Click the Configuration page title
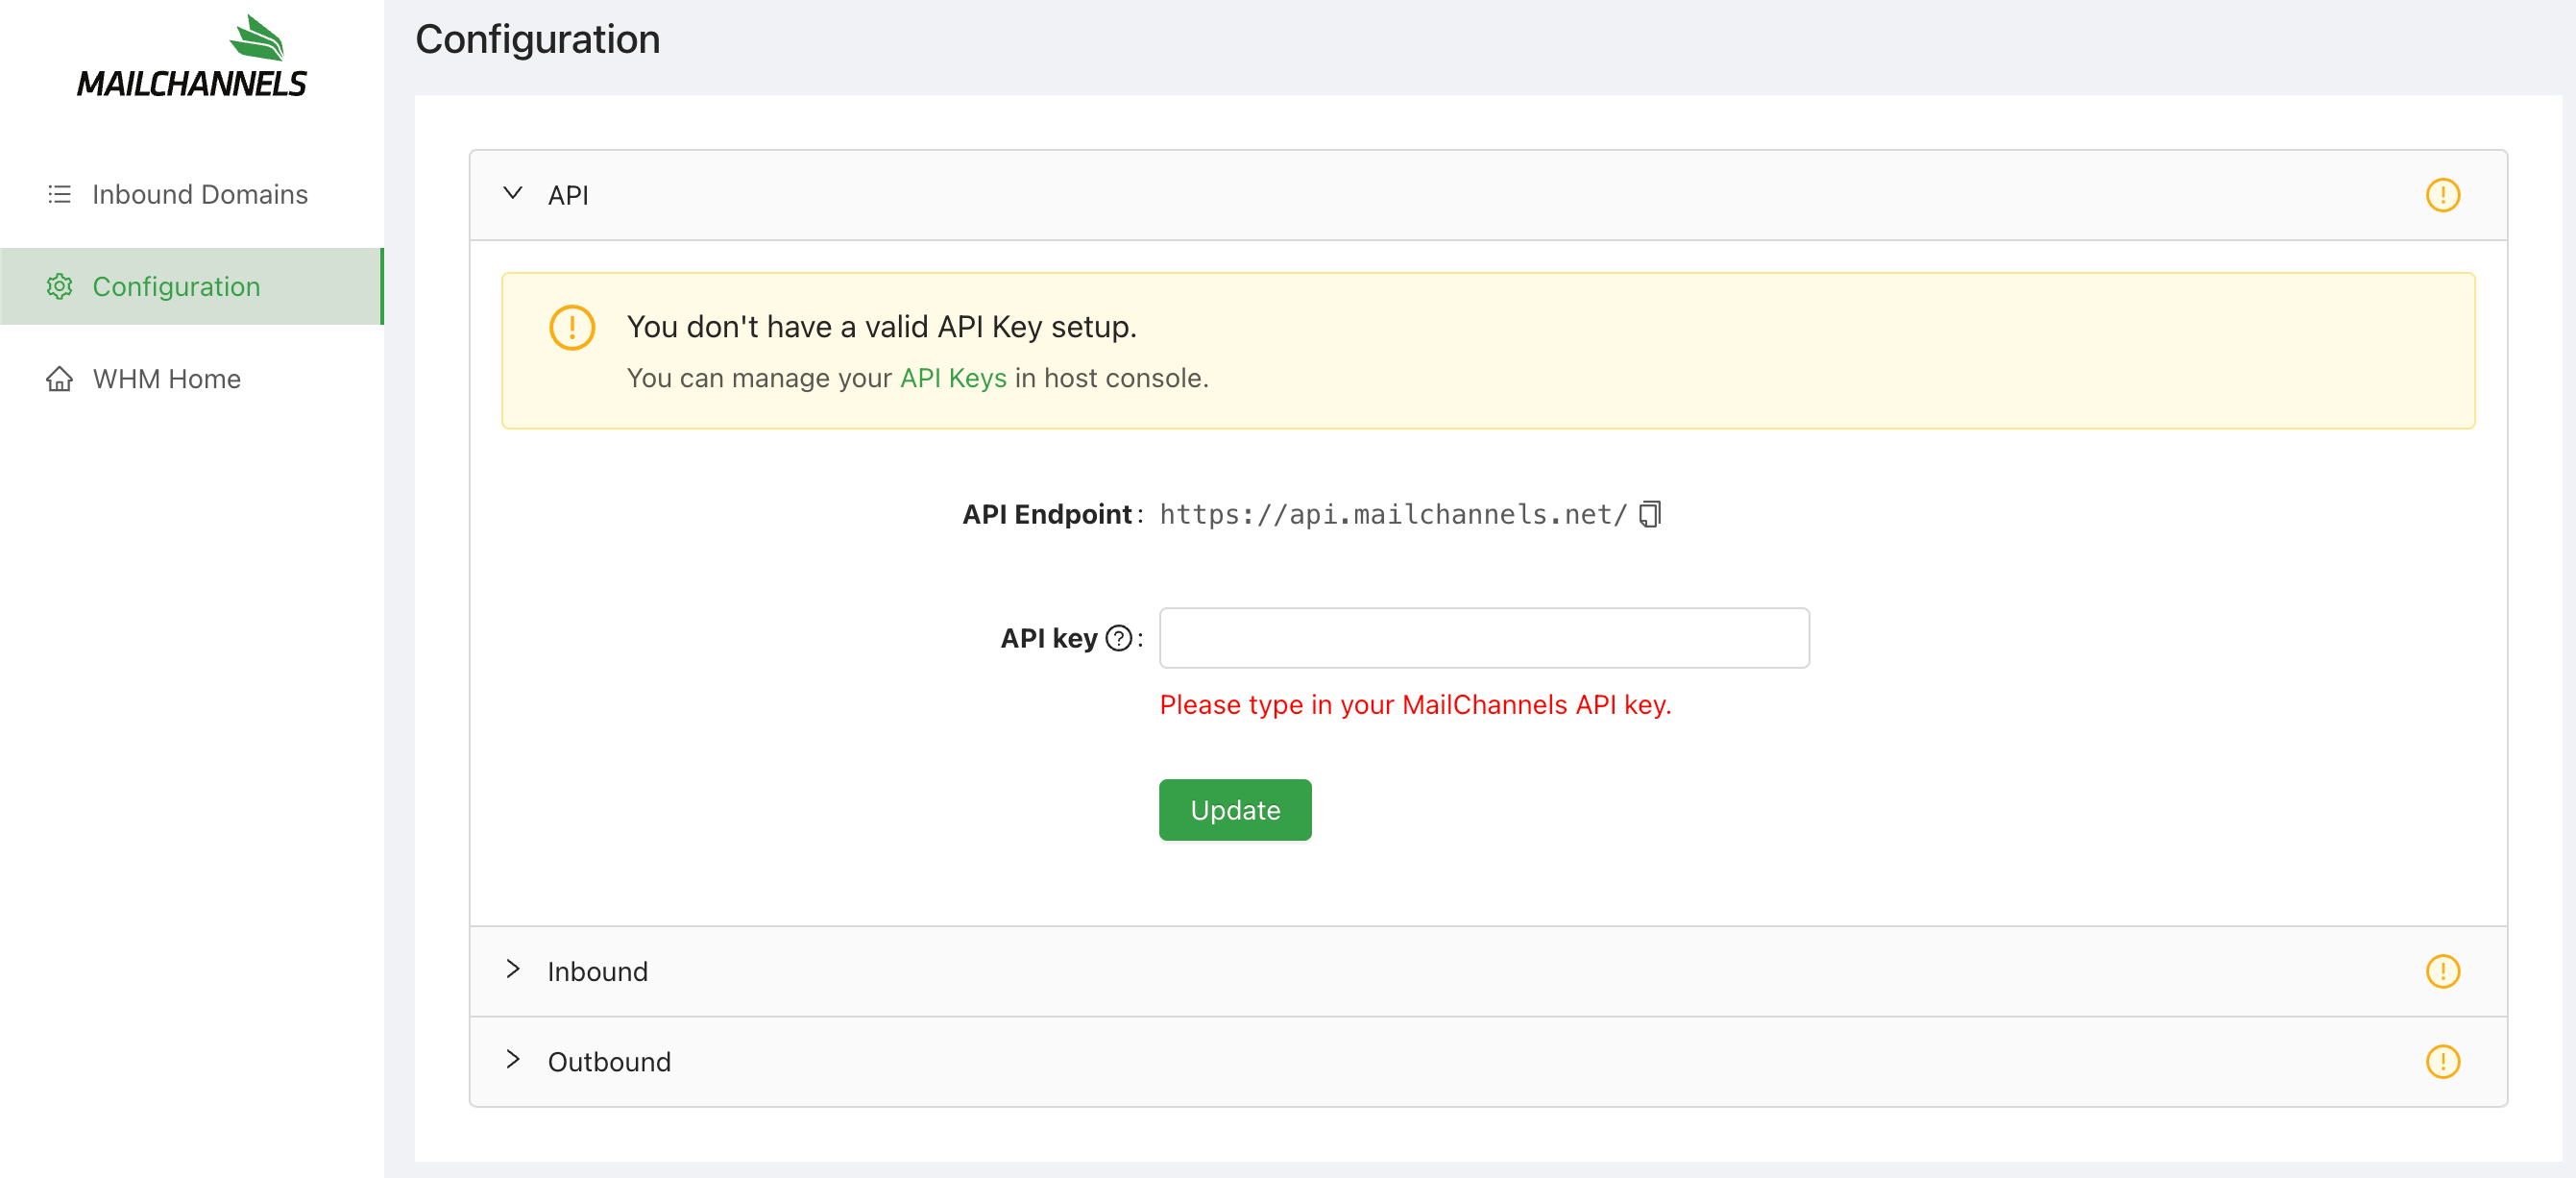This screenshot has width=2576, height=1178. tap(538, 40)
